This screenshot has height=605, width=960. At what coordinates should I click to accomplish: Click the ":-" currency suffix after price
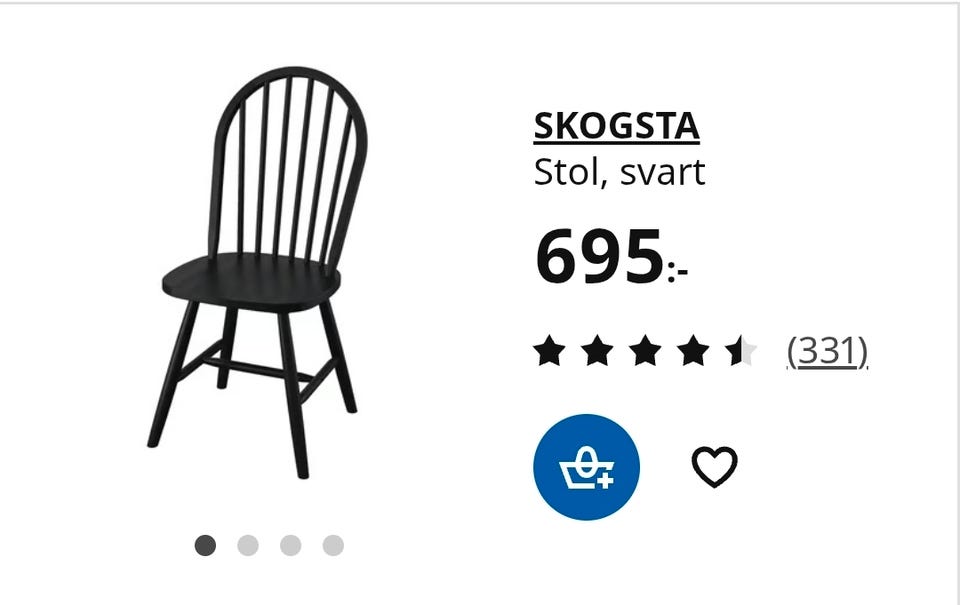pyautogui.click(x=678, y=271)
